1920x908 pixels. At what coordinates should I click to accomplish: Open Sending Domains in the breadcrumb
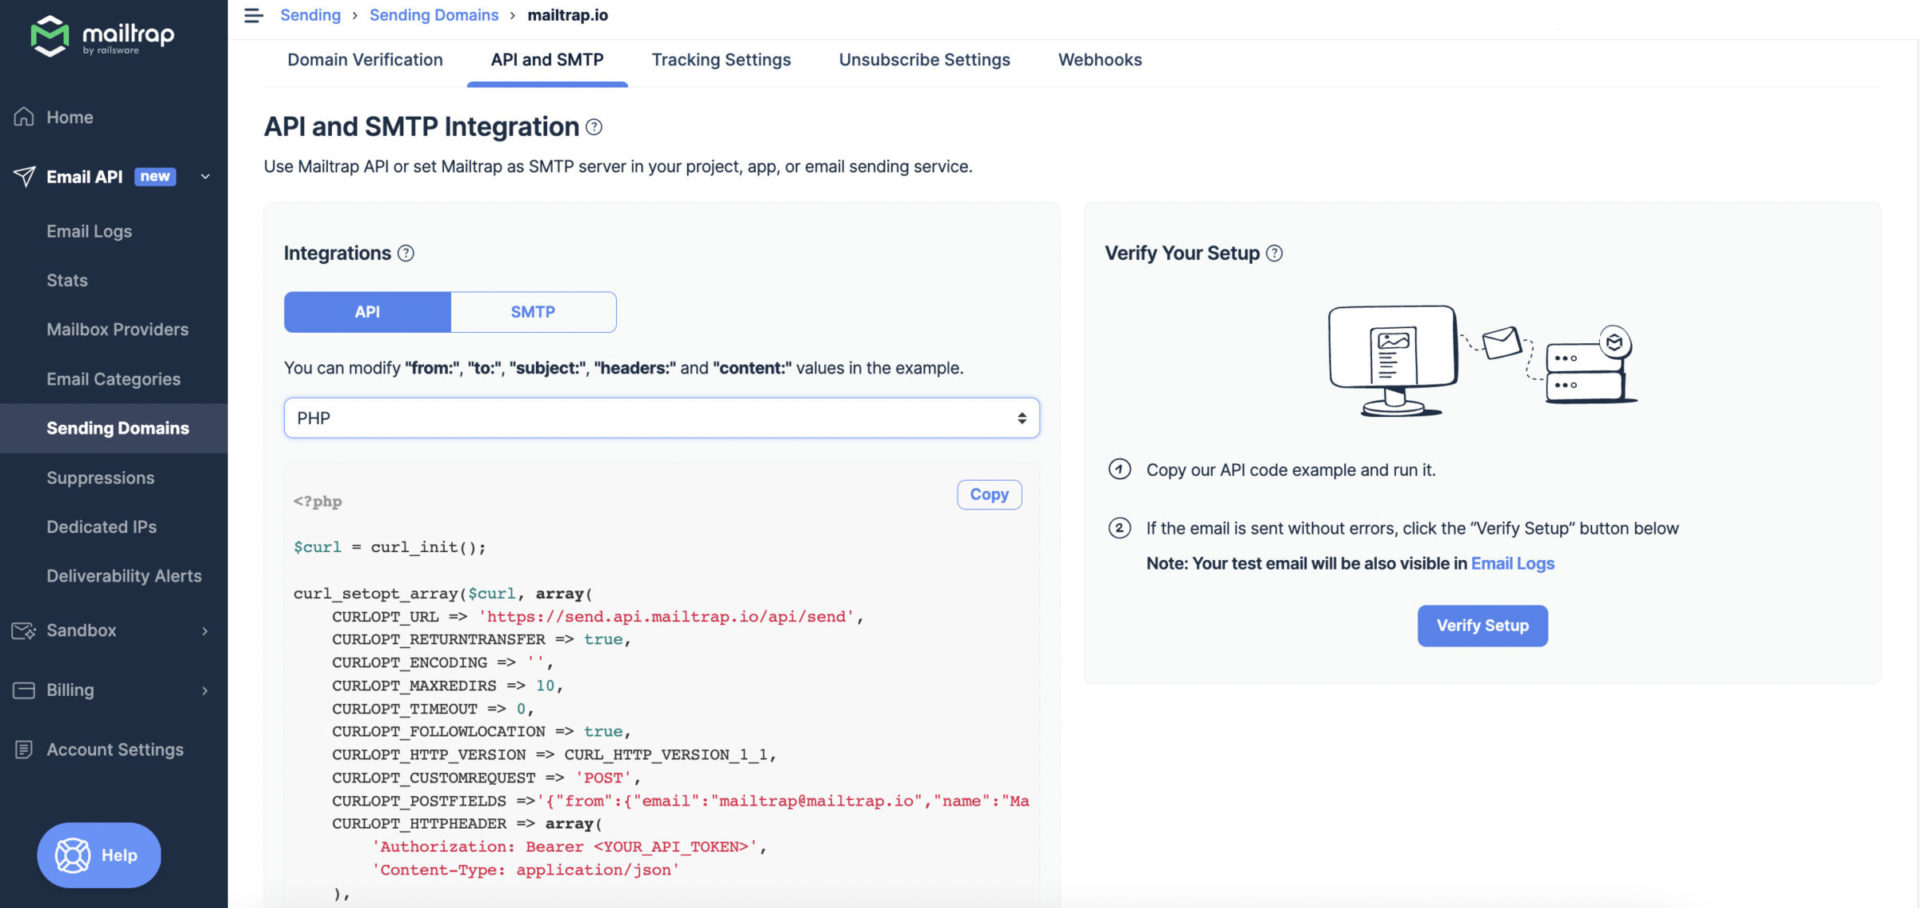pyautogui.click(x=434, y=15)
